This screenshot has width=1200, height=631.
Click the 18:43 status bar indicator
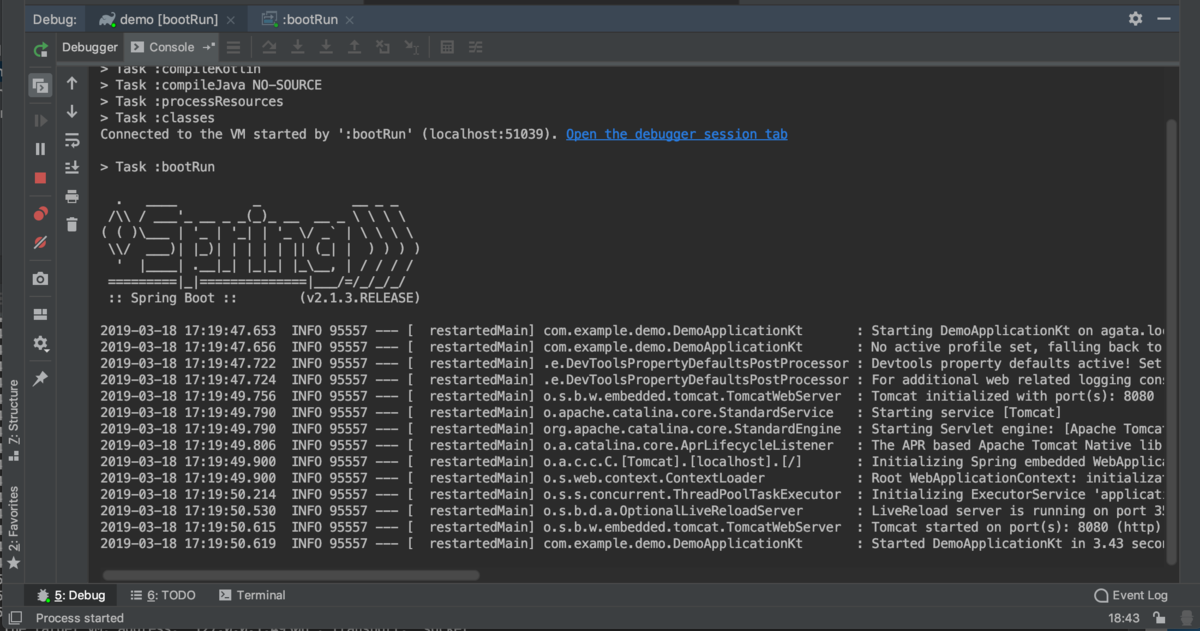coord(1124,619)
